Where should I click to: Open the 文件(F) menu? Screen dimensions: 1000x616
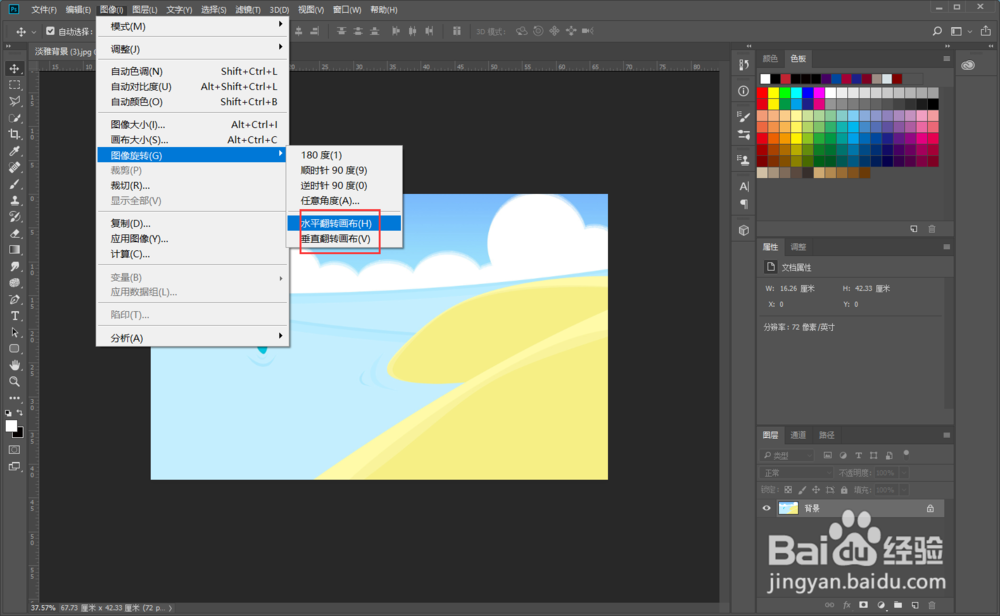tap(44, 10)
